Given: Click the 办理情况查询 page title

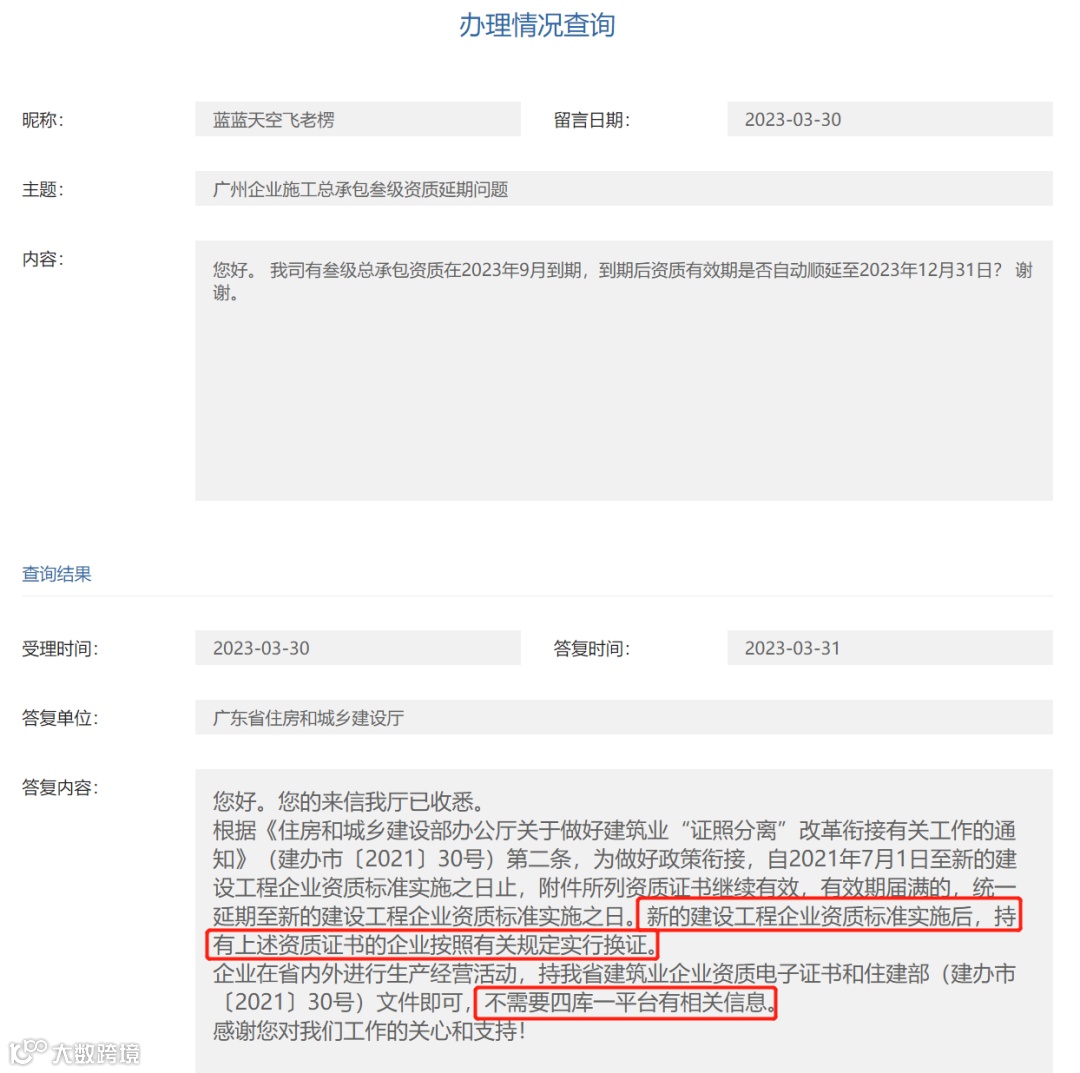Looking at the screenshot, I should coord(537,25).
